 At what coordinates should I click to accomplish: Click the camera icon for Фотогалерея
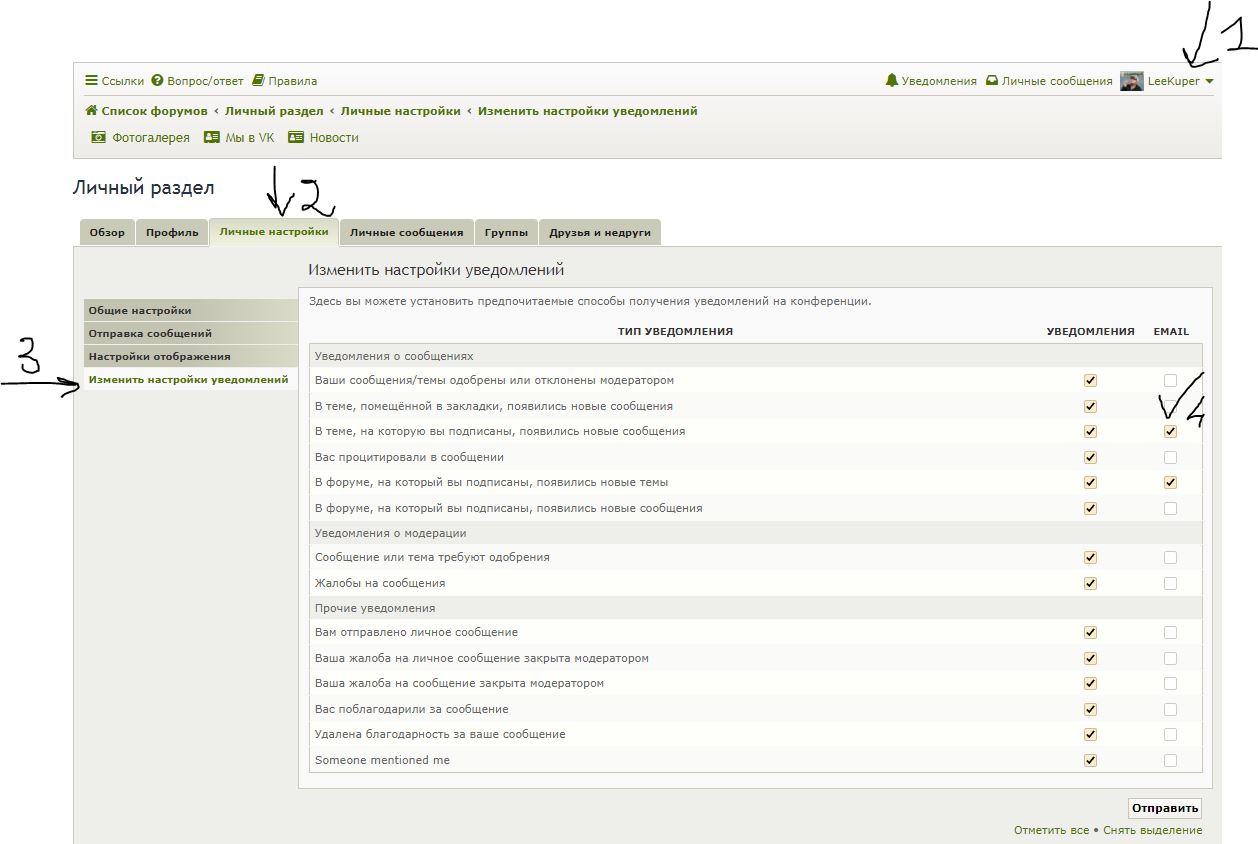(98, 138)
